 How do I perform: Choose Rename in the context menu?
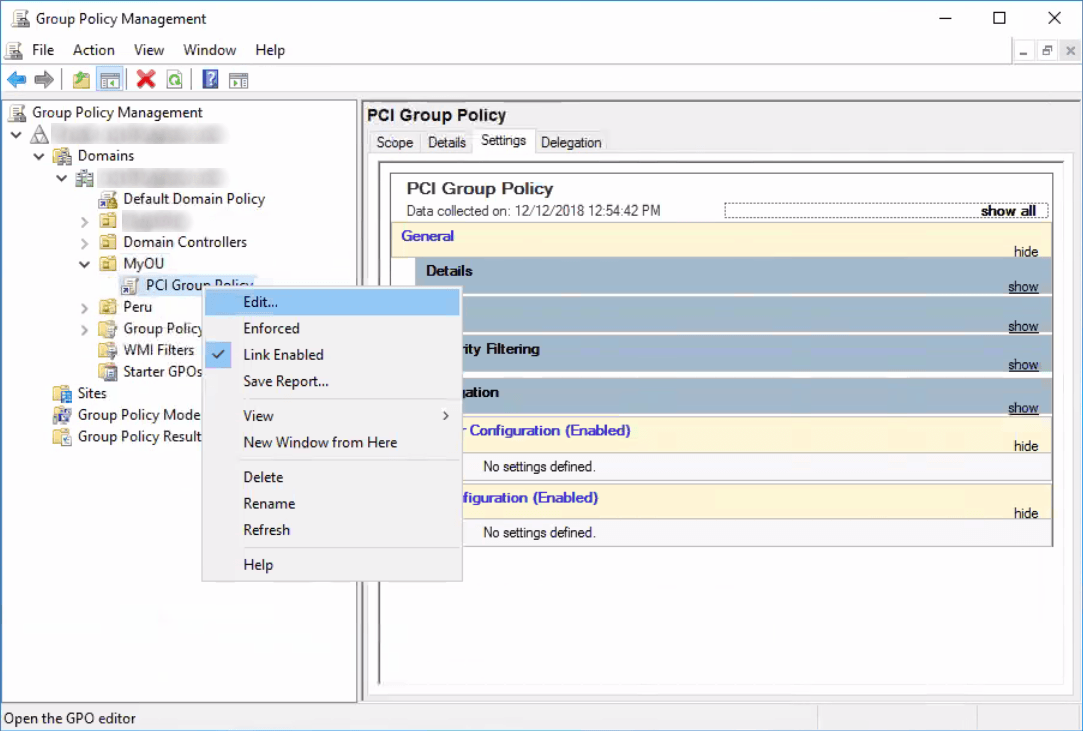click(x=333, y=503)
